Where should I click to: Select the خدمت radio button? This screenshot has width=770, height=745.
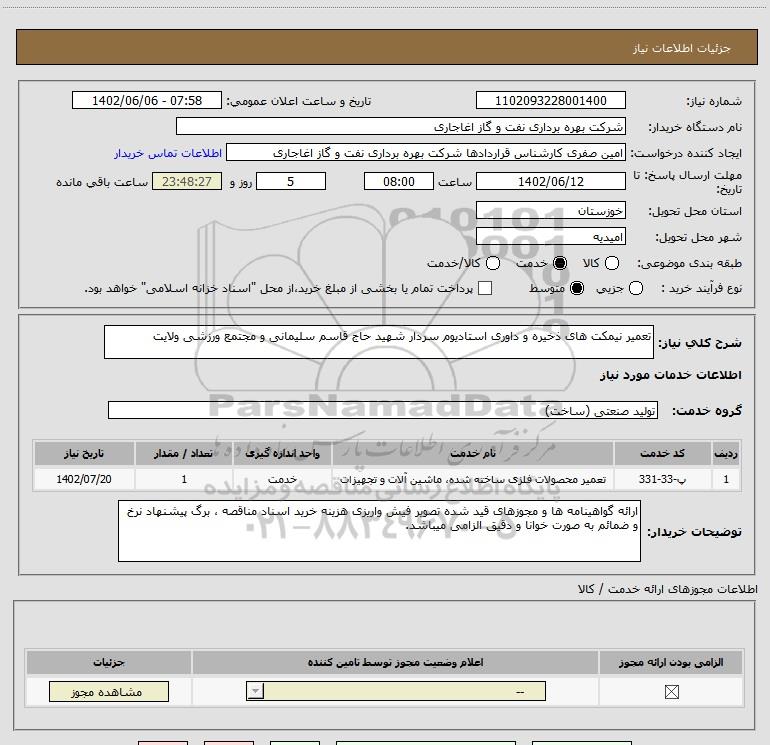point(560,263)
